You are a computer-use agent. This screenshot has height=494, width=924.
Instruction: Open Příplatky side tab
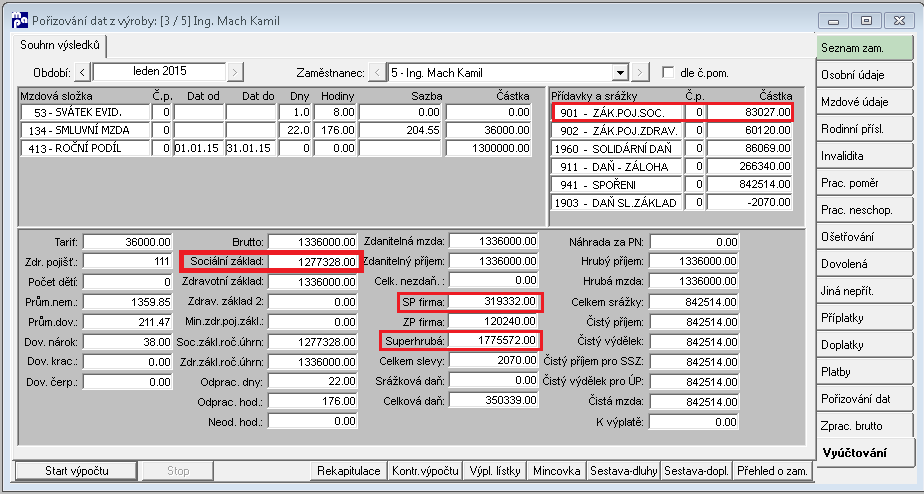point(864,318)
